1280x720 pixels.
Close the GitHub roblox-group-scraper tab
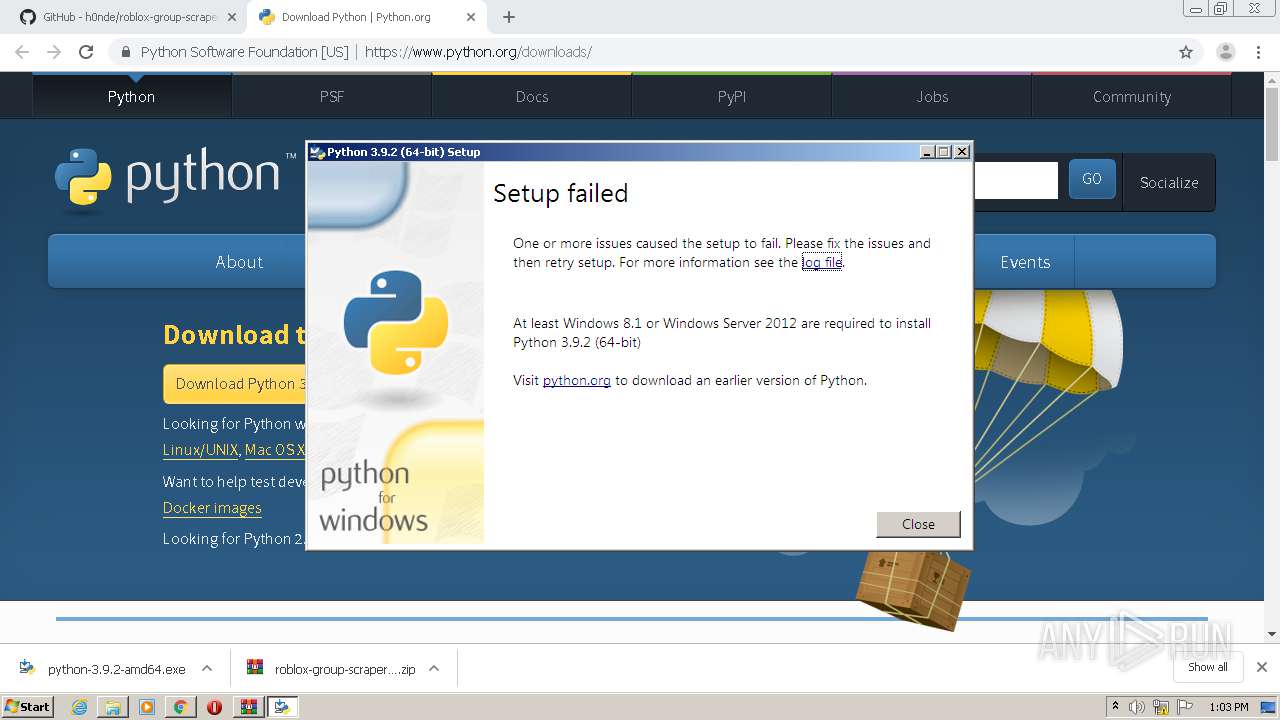[x=232, y=17]
